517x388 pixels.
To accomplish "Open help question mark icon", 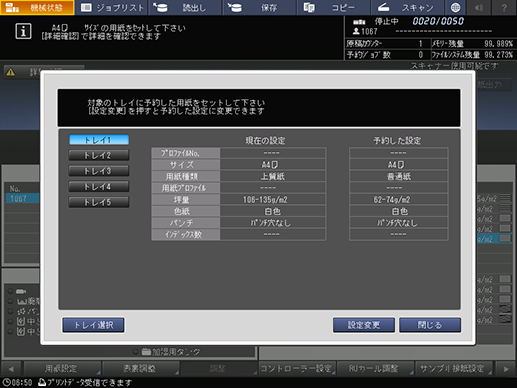I will (504, 7).
